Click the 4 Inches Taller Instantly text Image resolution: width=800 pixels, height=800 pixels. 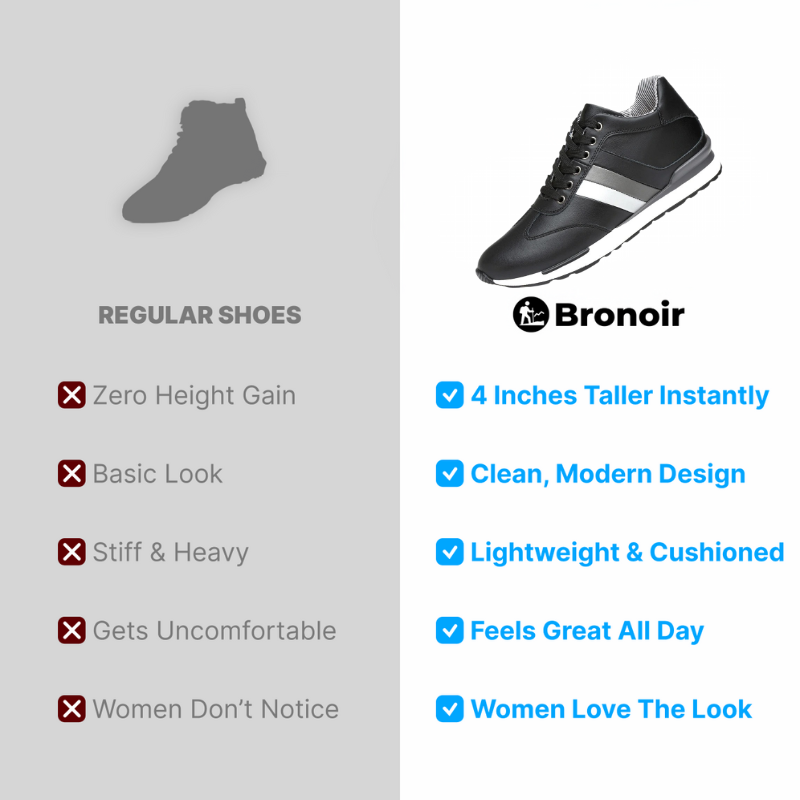pos(620,395)
